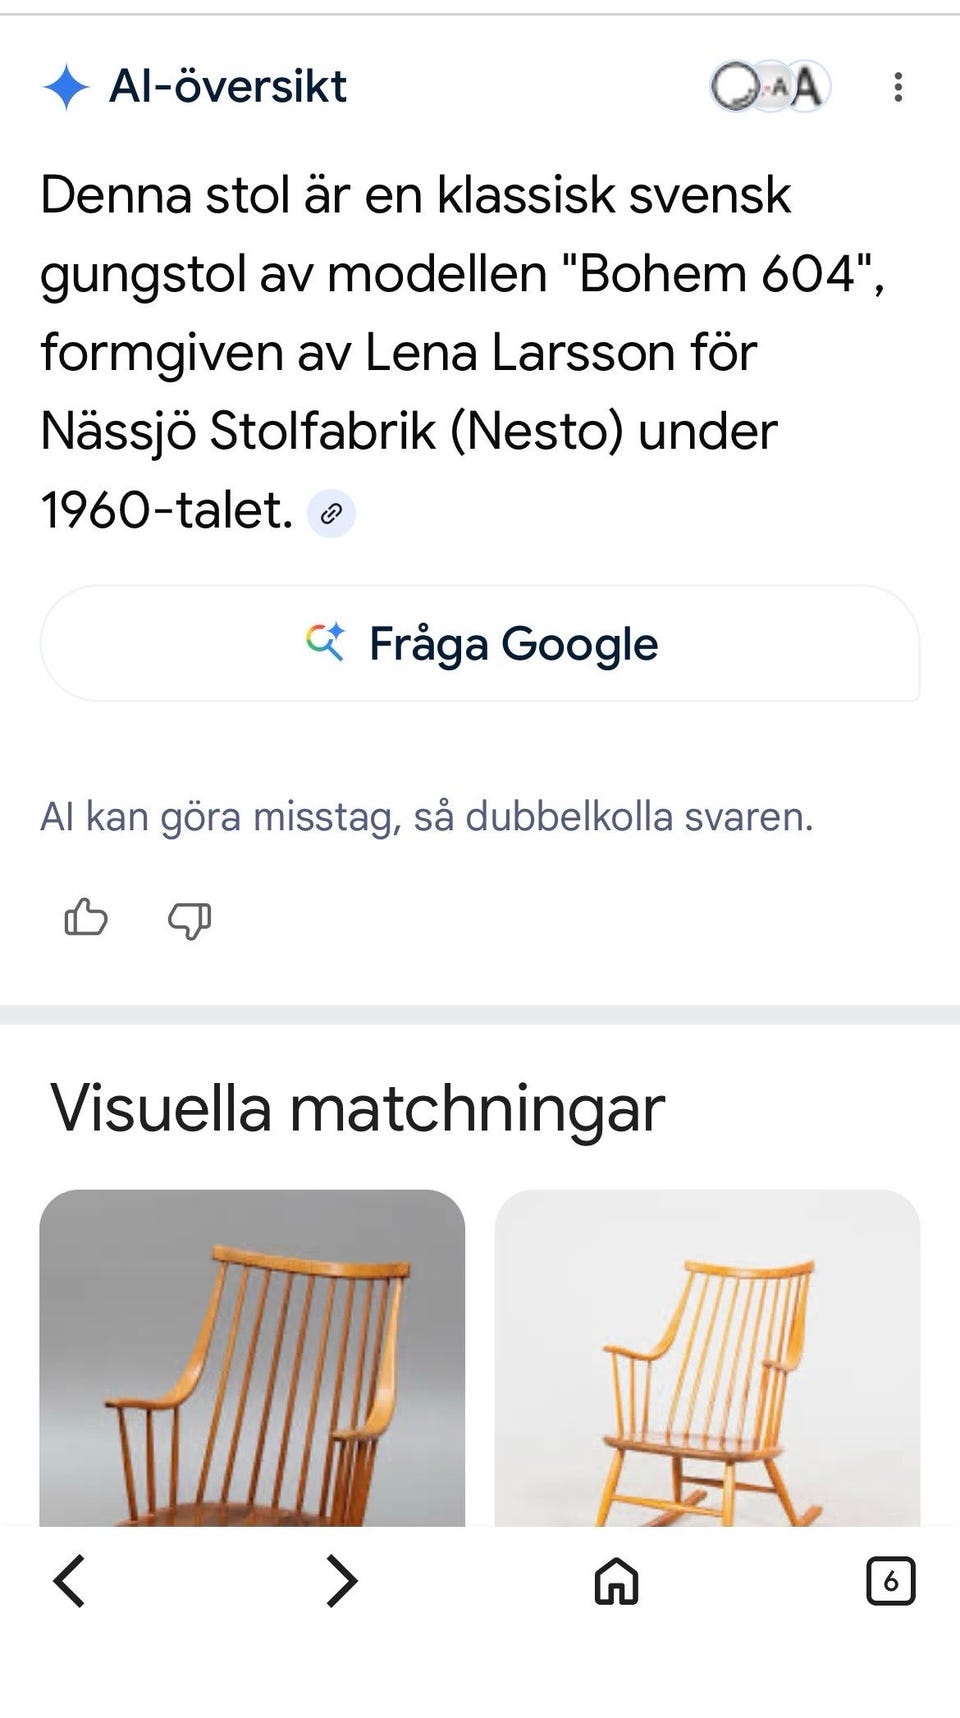Click the source link chip after 1960-talet
Viewport: 960px width, 1718px height.
click(x=331, y=514)
